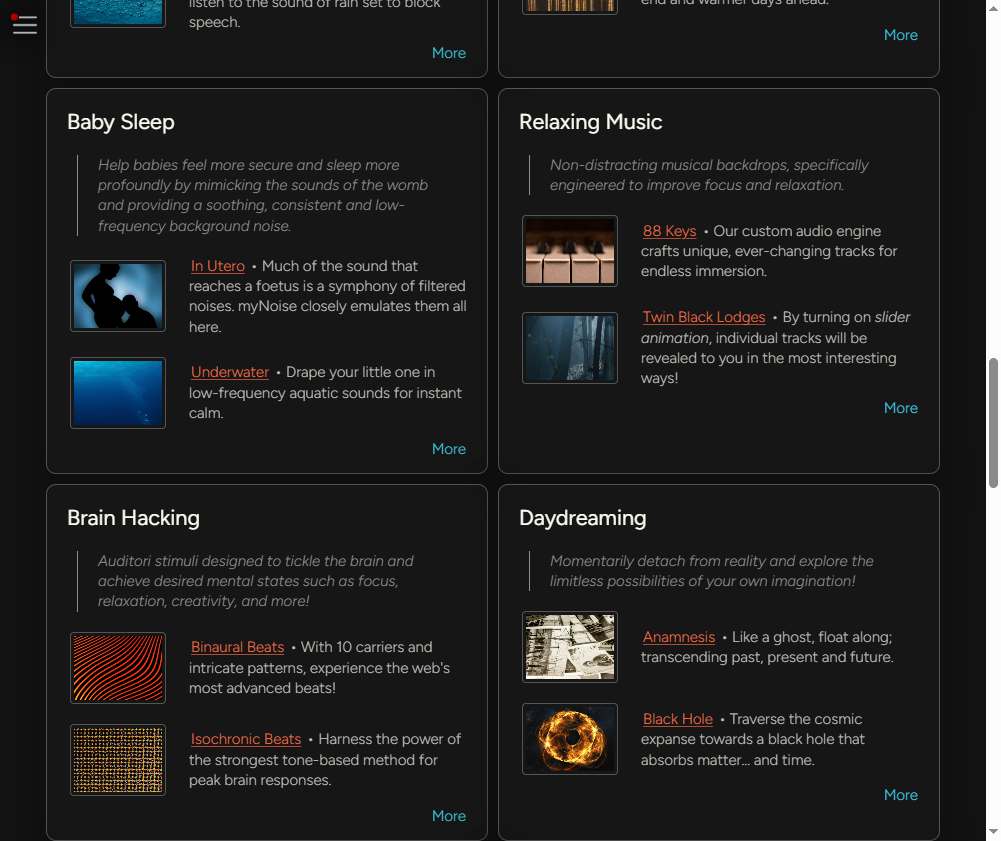Click More in the Daydreaming card
The width and height of the screenshot is (1001, 841).
(901, 794)
